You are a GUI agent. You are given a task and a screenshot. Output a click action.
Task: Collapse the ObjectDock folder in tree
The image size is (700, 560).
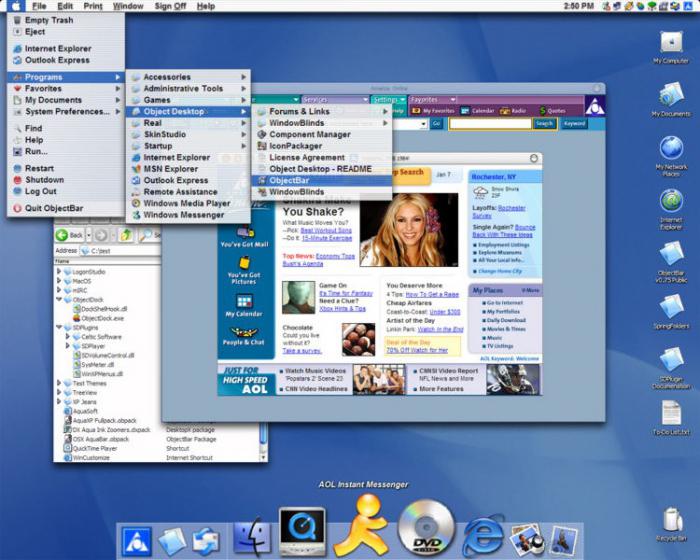tap(59, 300)
